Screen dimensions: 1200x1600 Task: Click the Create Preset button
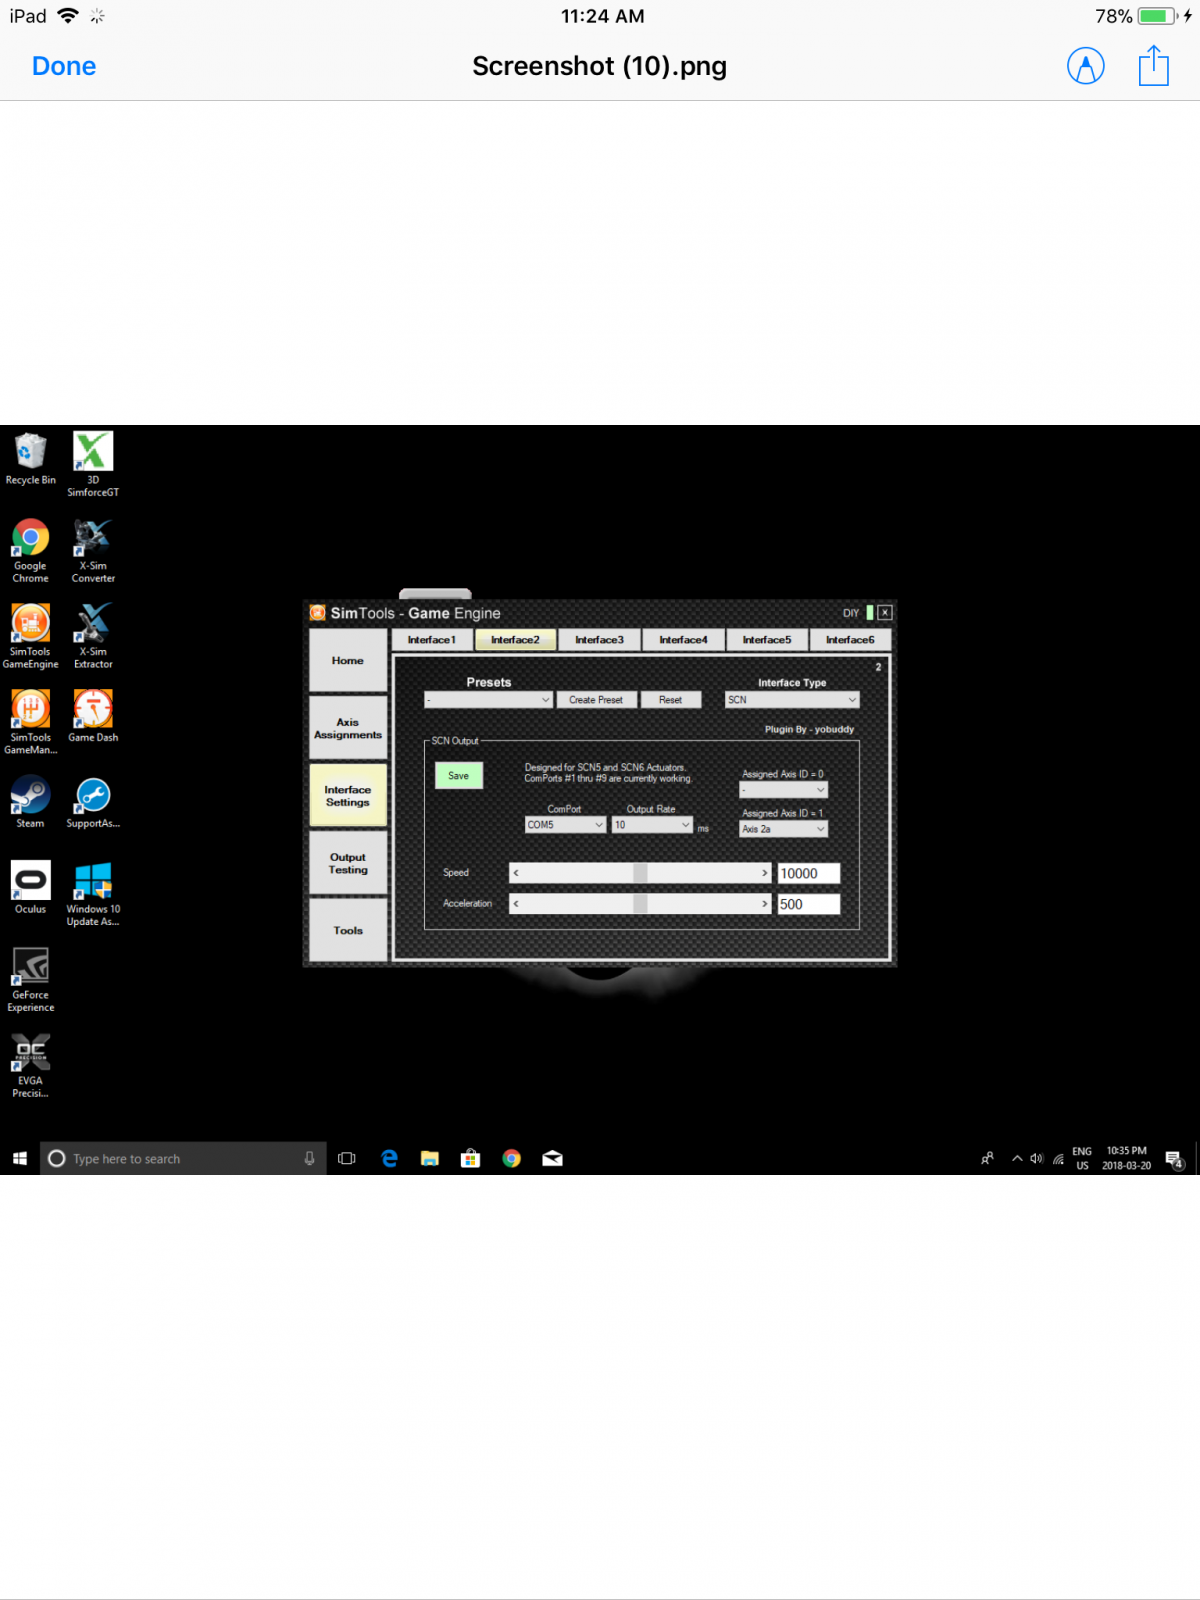tap(596, 700)
